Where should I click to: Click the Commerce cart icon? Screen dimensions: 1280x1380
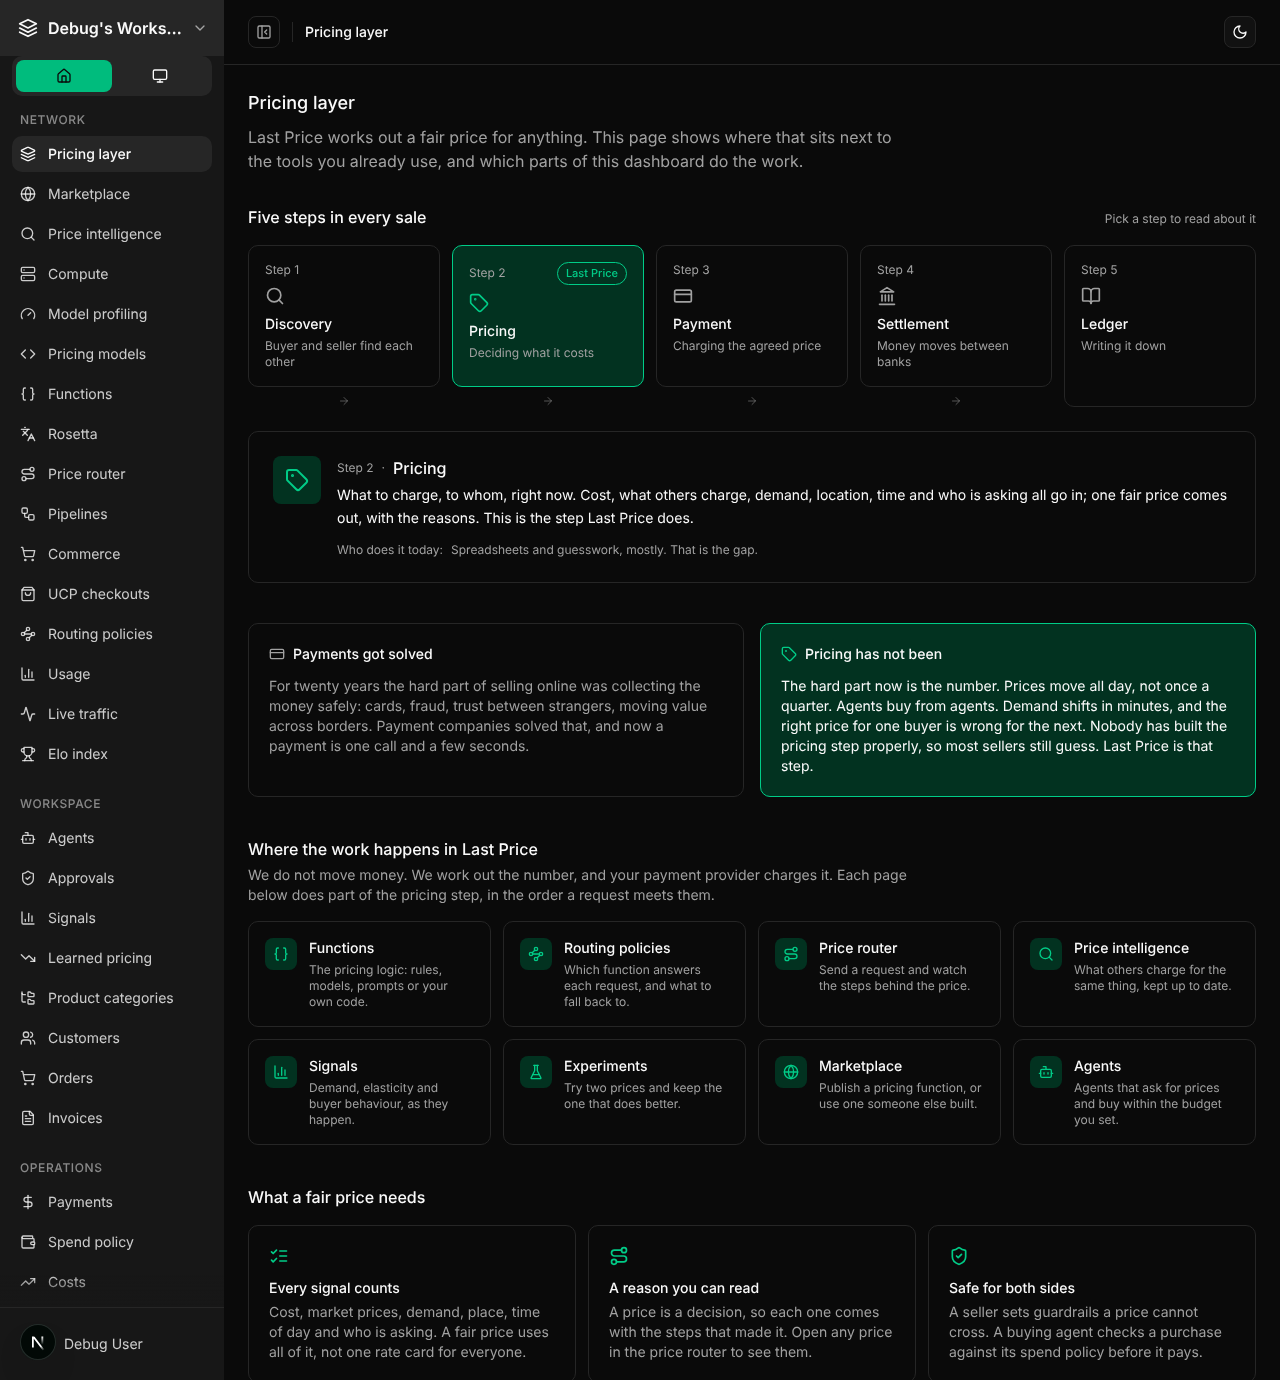click(x=28, y=554)
